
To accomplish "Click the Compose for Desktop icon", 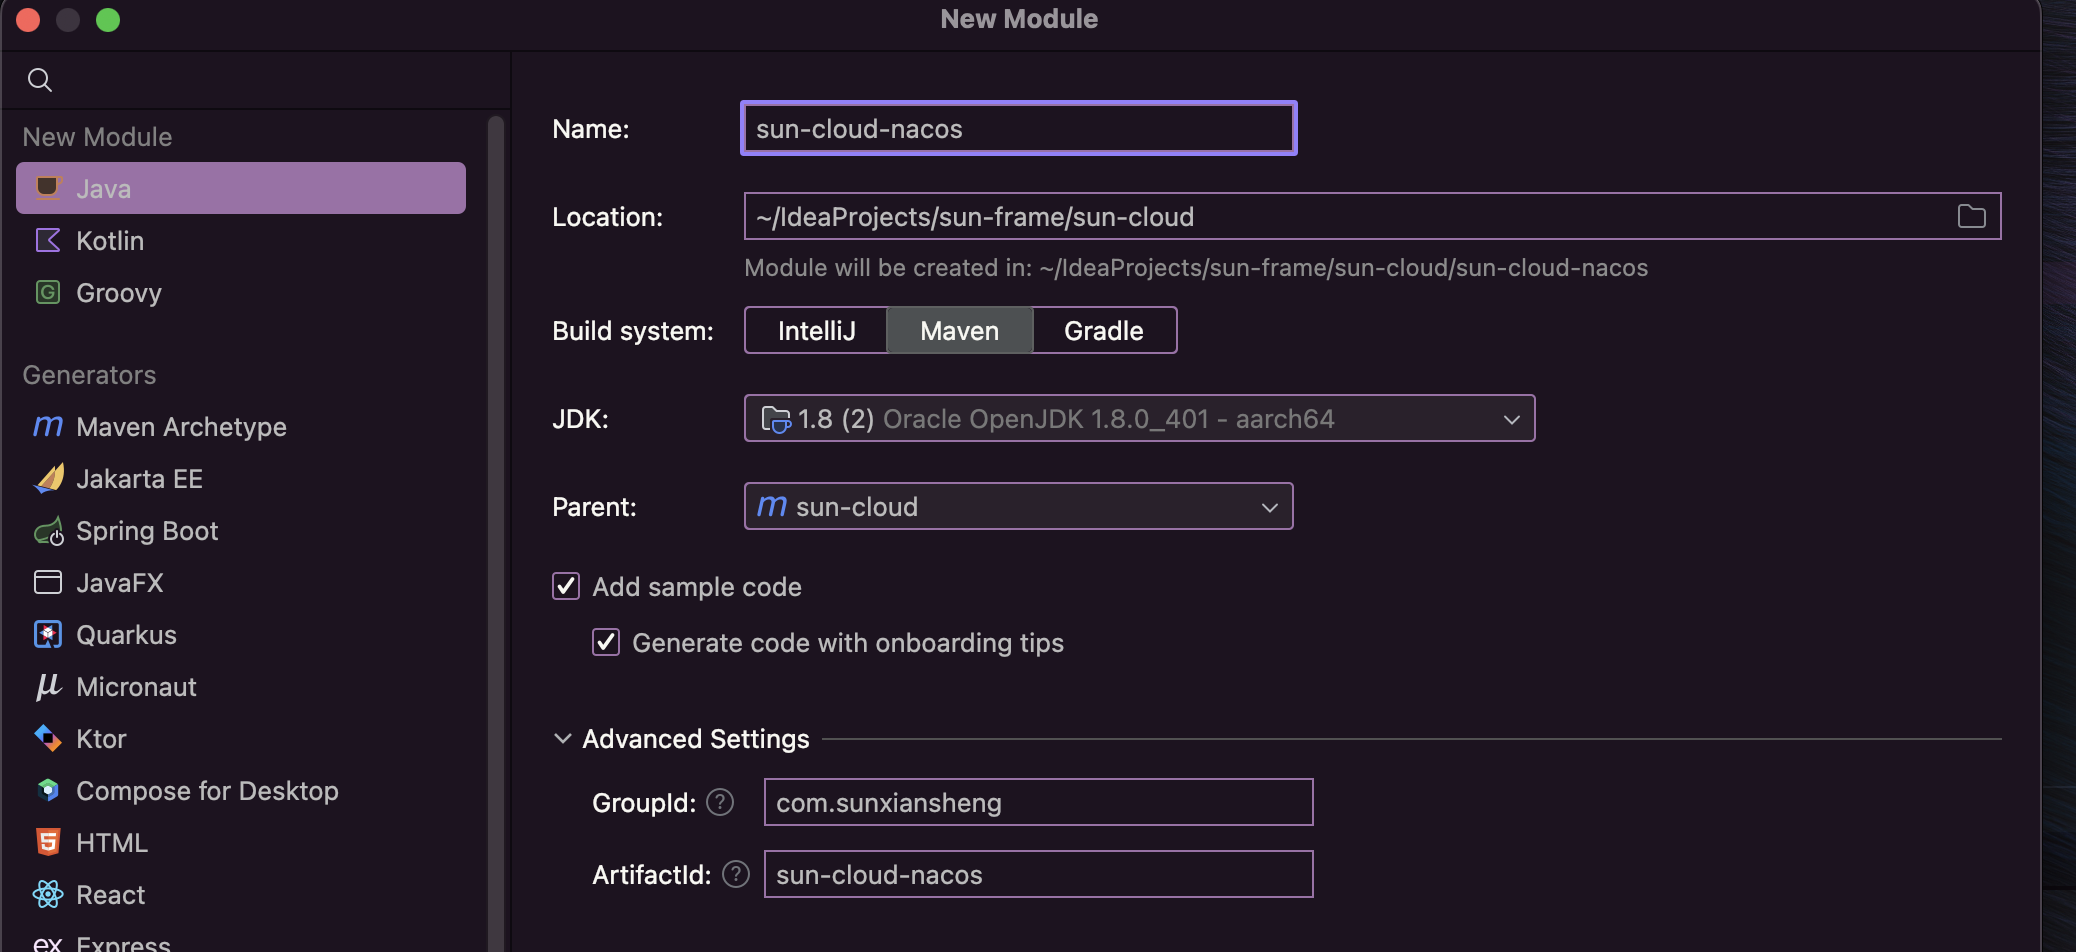I will (x=47, y=790).
